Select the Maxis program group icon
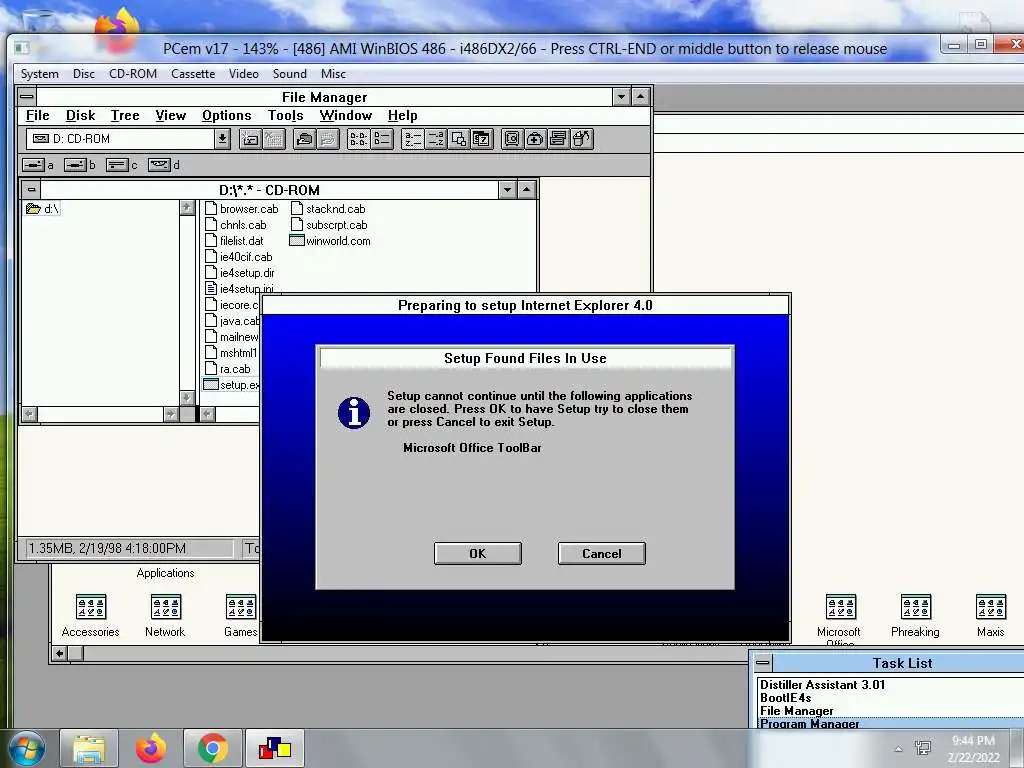The height and width of the screenshot is (768, 1024). [991, 607]
